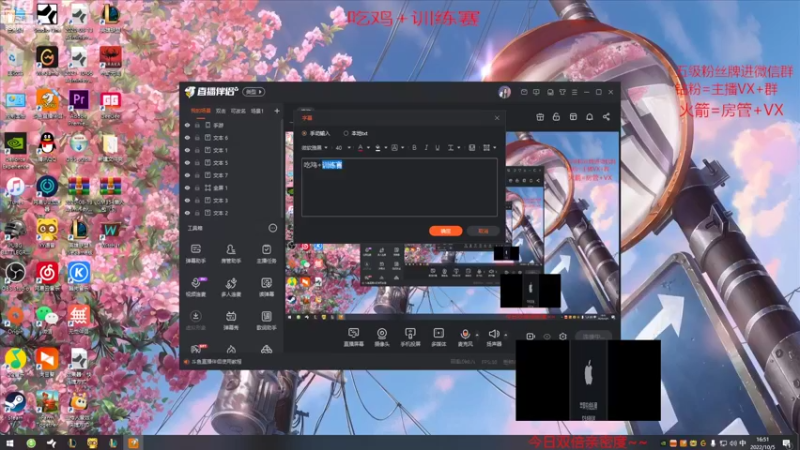
Task: Toggle visibility of layer 全屏 1
Action: point(187,188)
